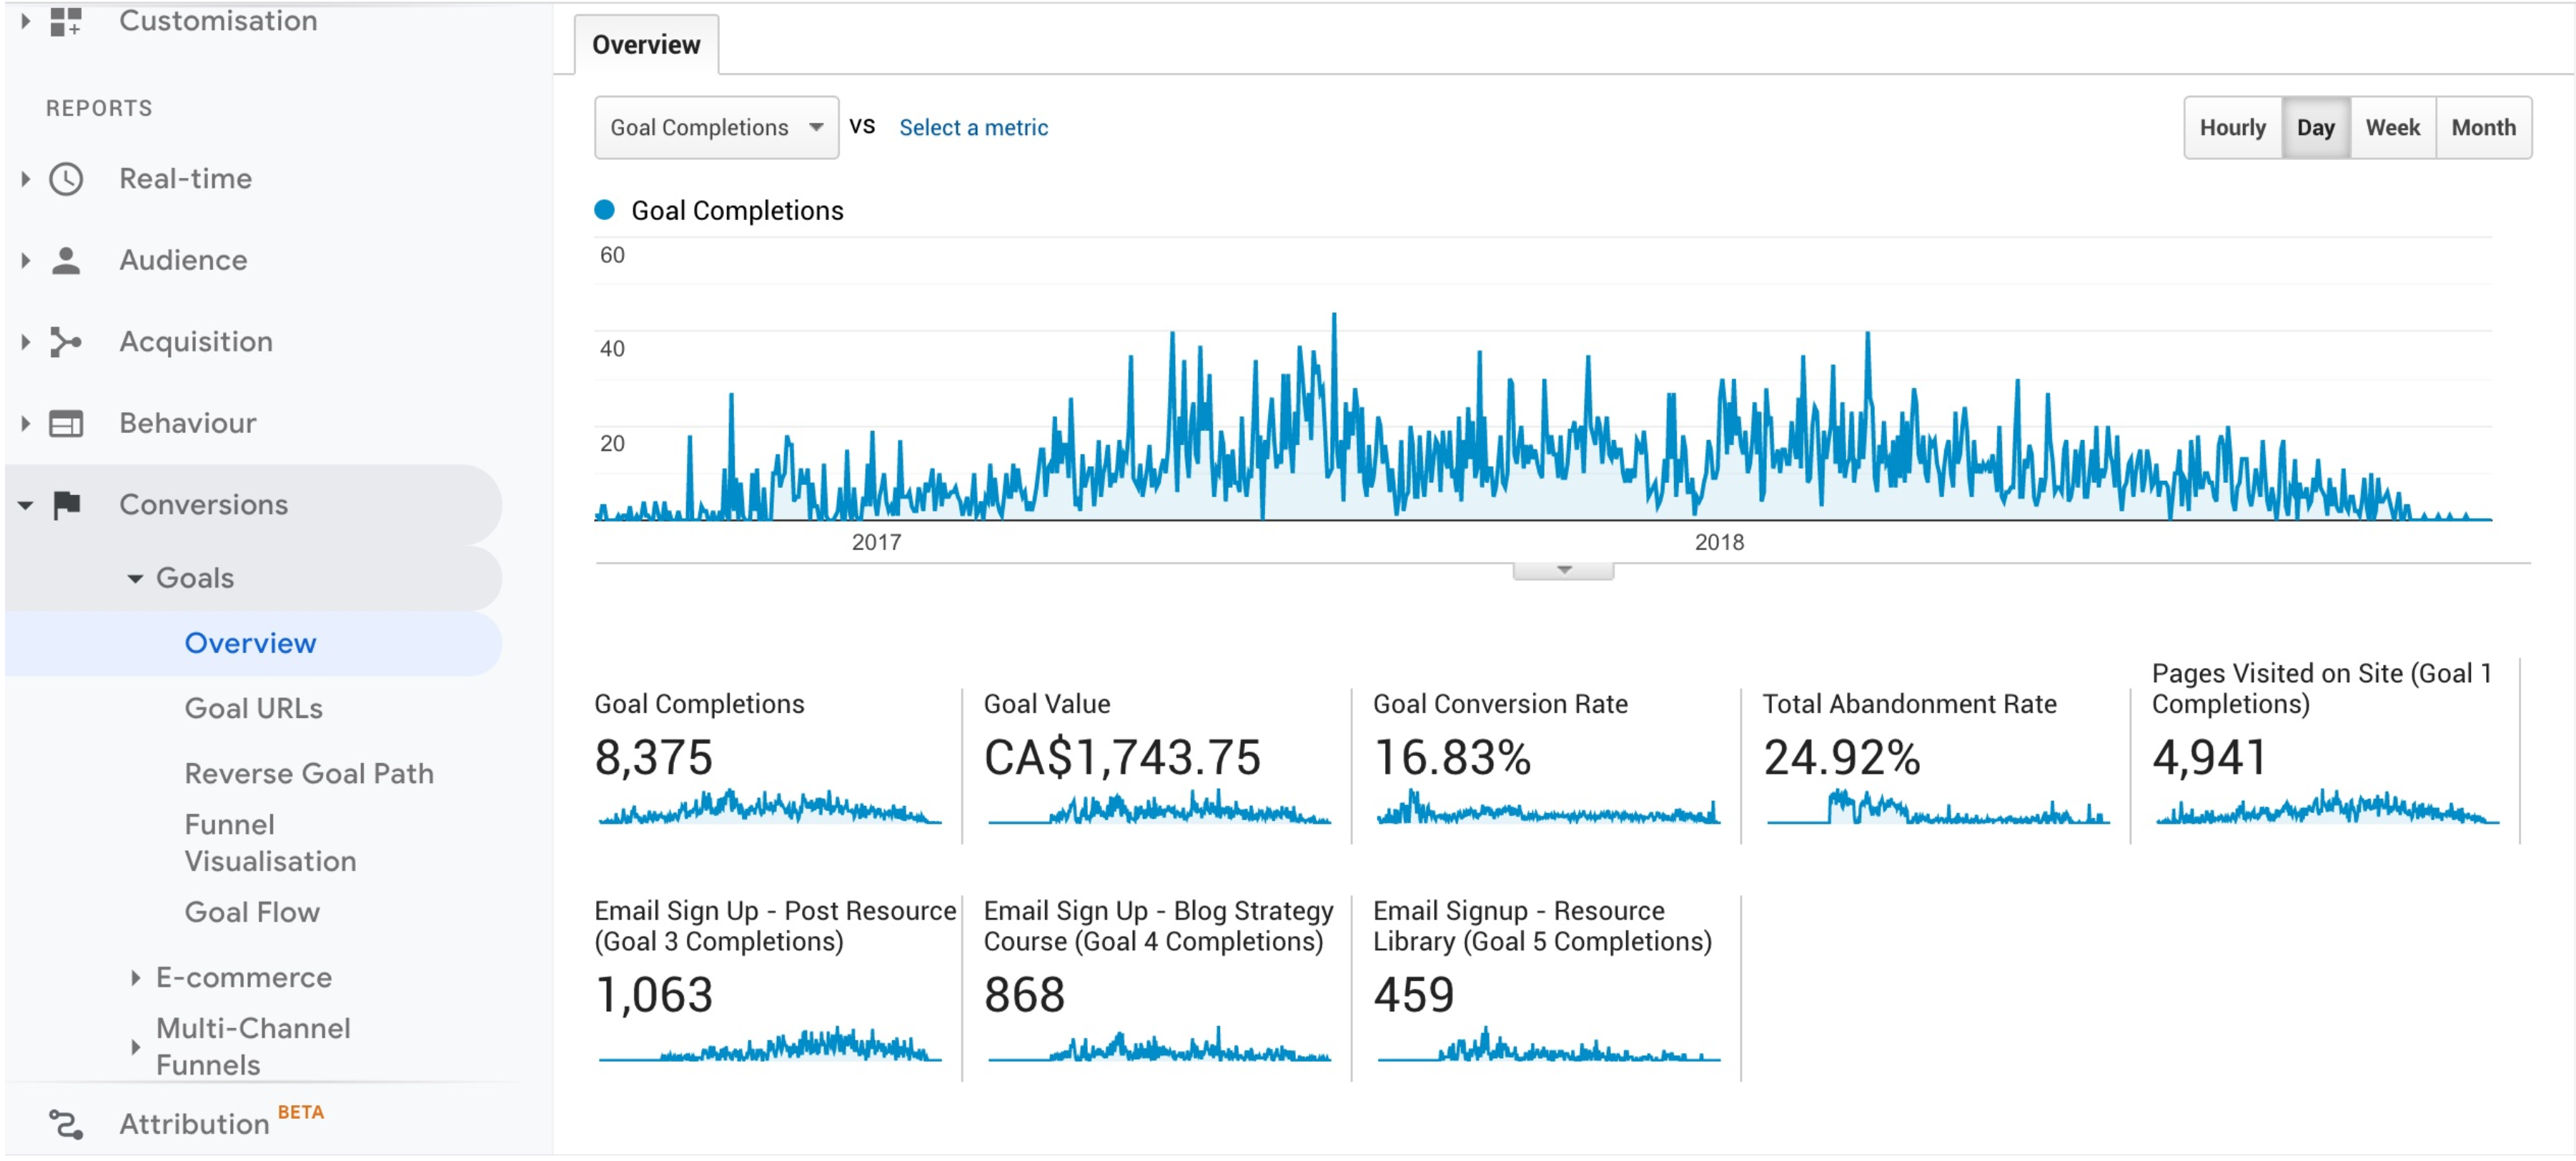
Task: Click the E-commerce label
Action: [x=244, y=977]
